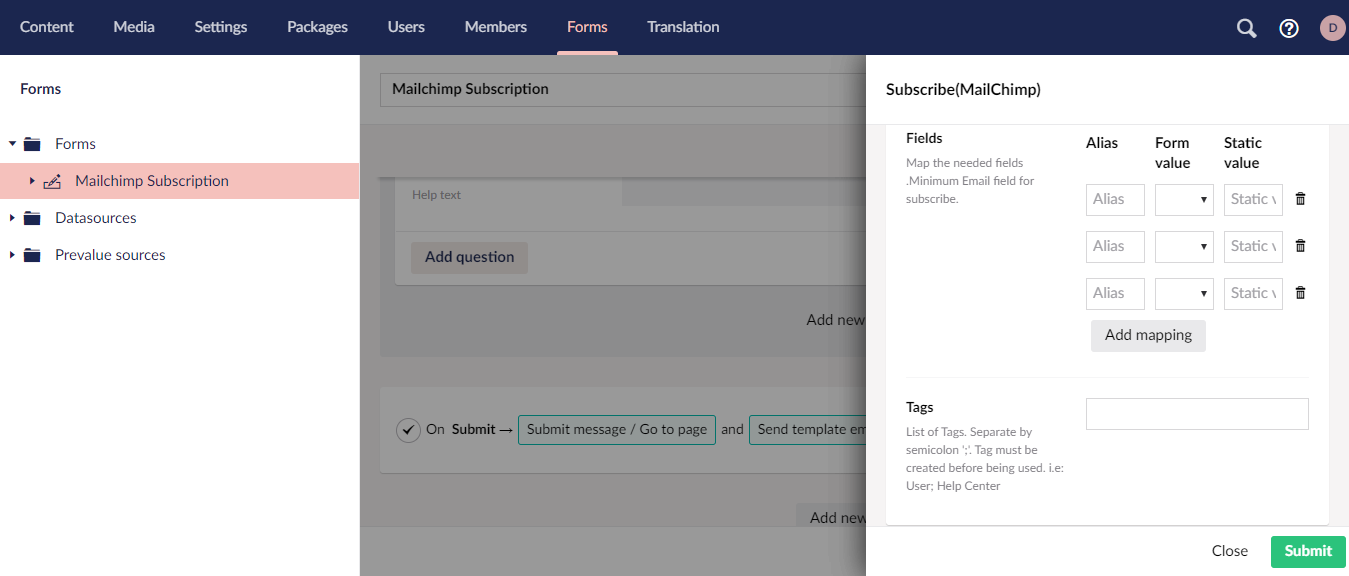Viewport: 1349px width, 576px height.
Task: Click the green Submit button
Action: [1308, 551]
